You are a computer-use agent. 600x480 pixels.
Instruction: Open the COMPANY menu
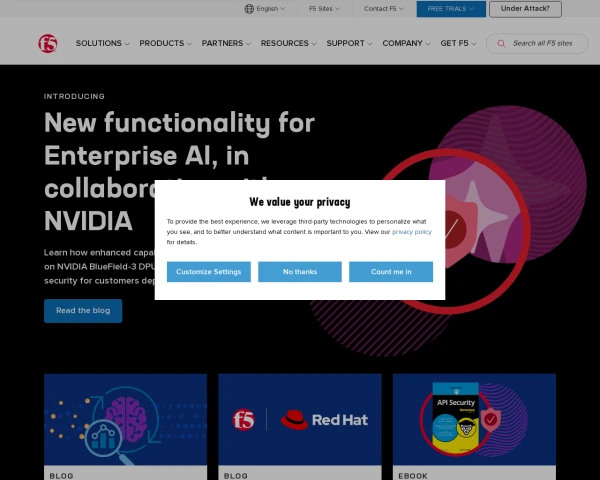[x=406, y=43]
